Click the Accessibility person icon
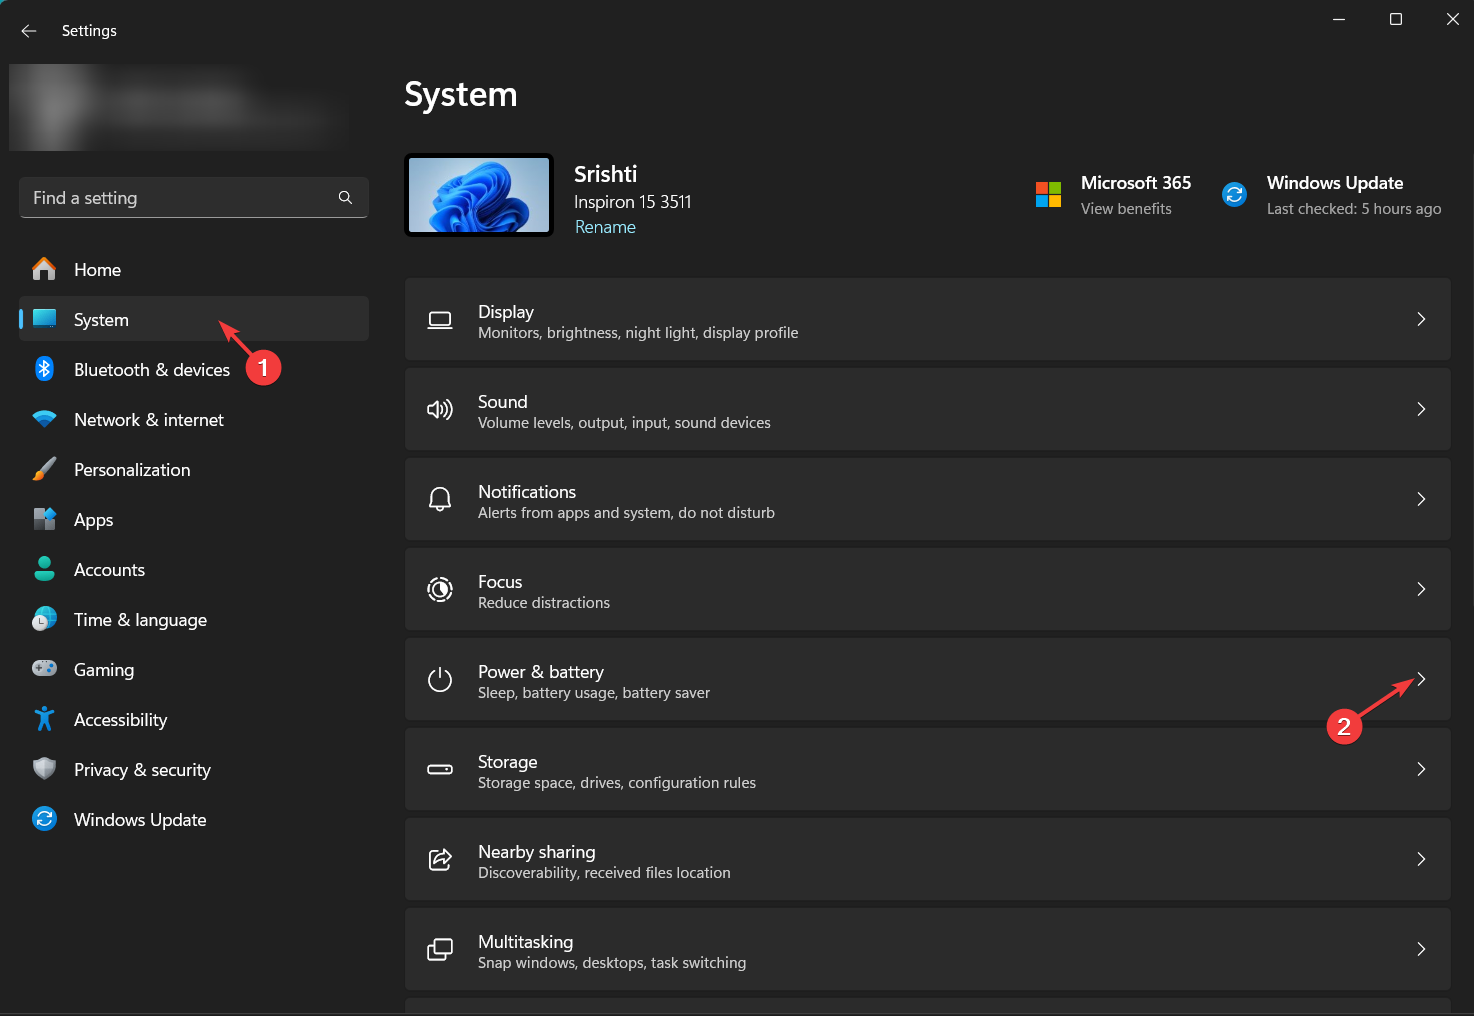 (x=44, y=719)
